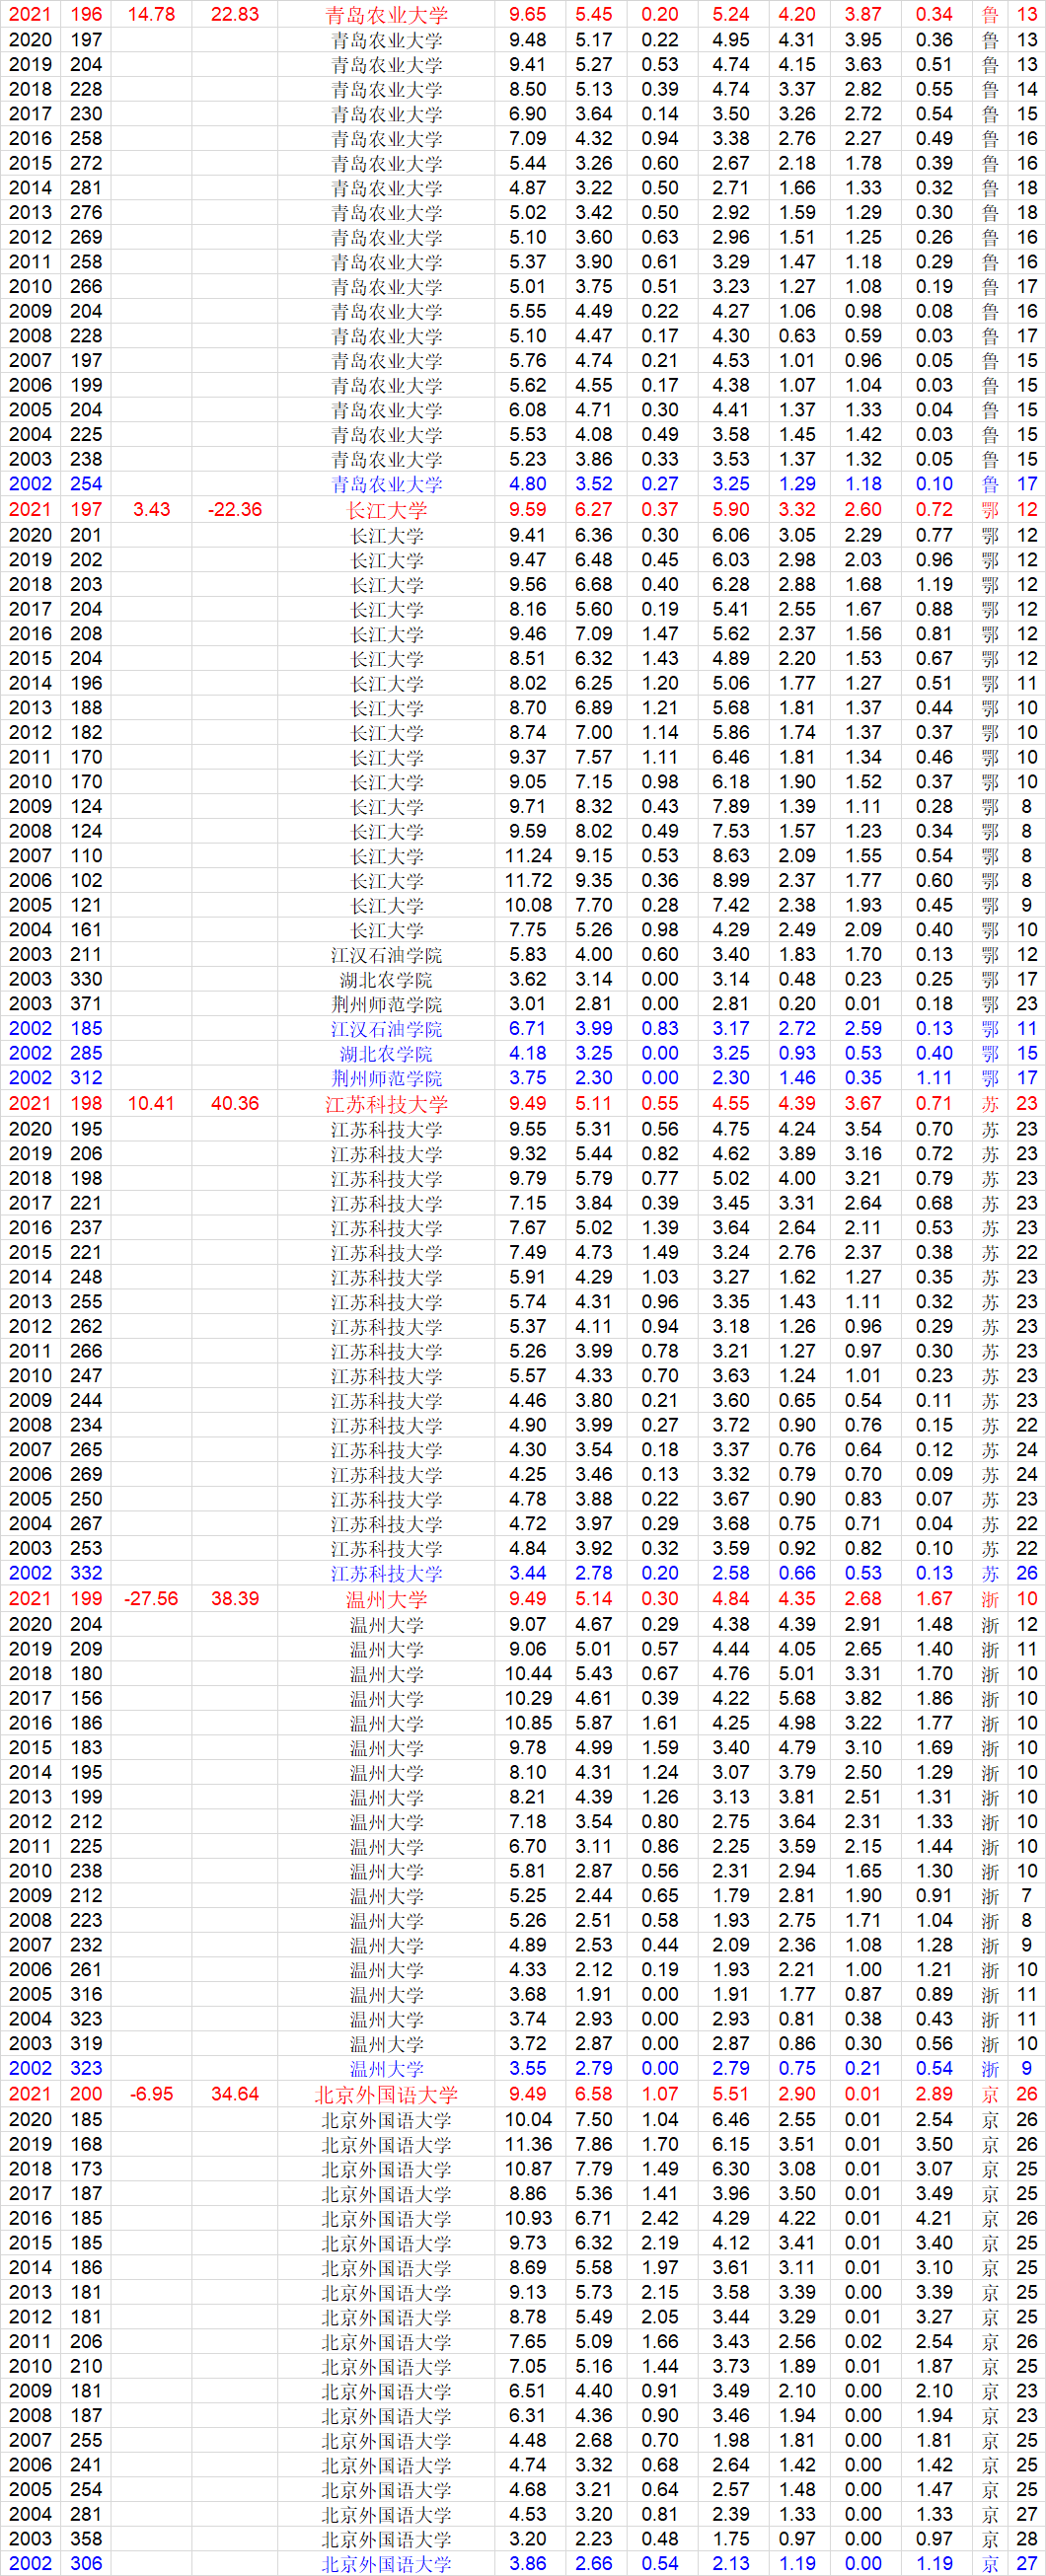Viewport: 1046px width, 2576px height.
Task: Click 11.72 in the 长江大学 2006 row
Action: pos(528,880)
